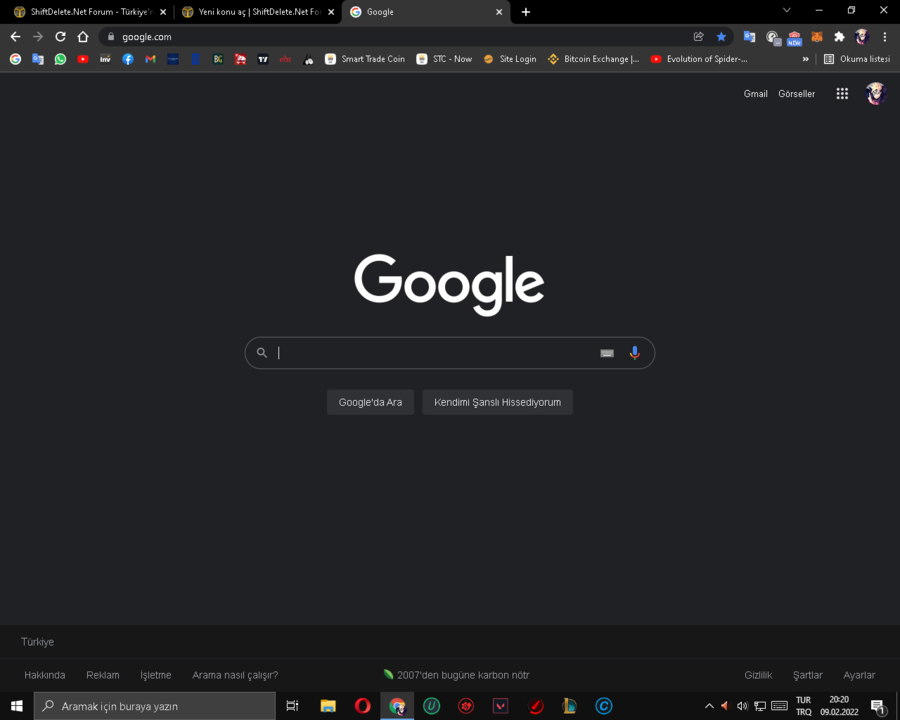This screenshot has width=900, height=720.
Task: Open the MetaMask fox extension
Action: (817, 37)
